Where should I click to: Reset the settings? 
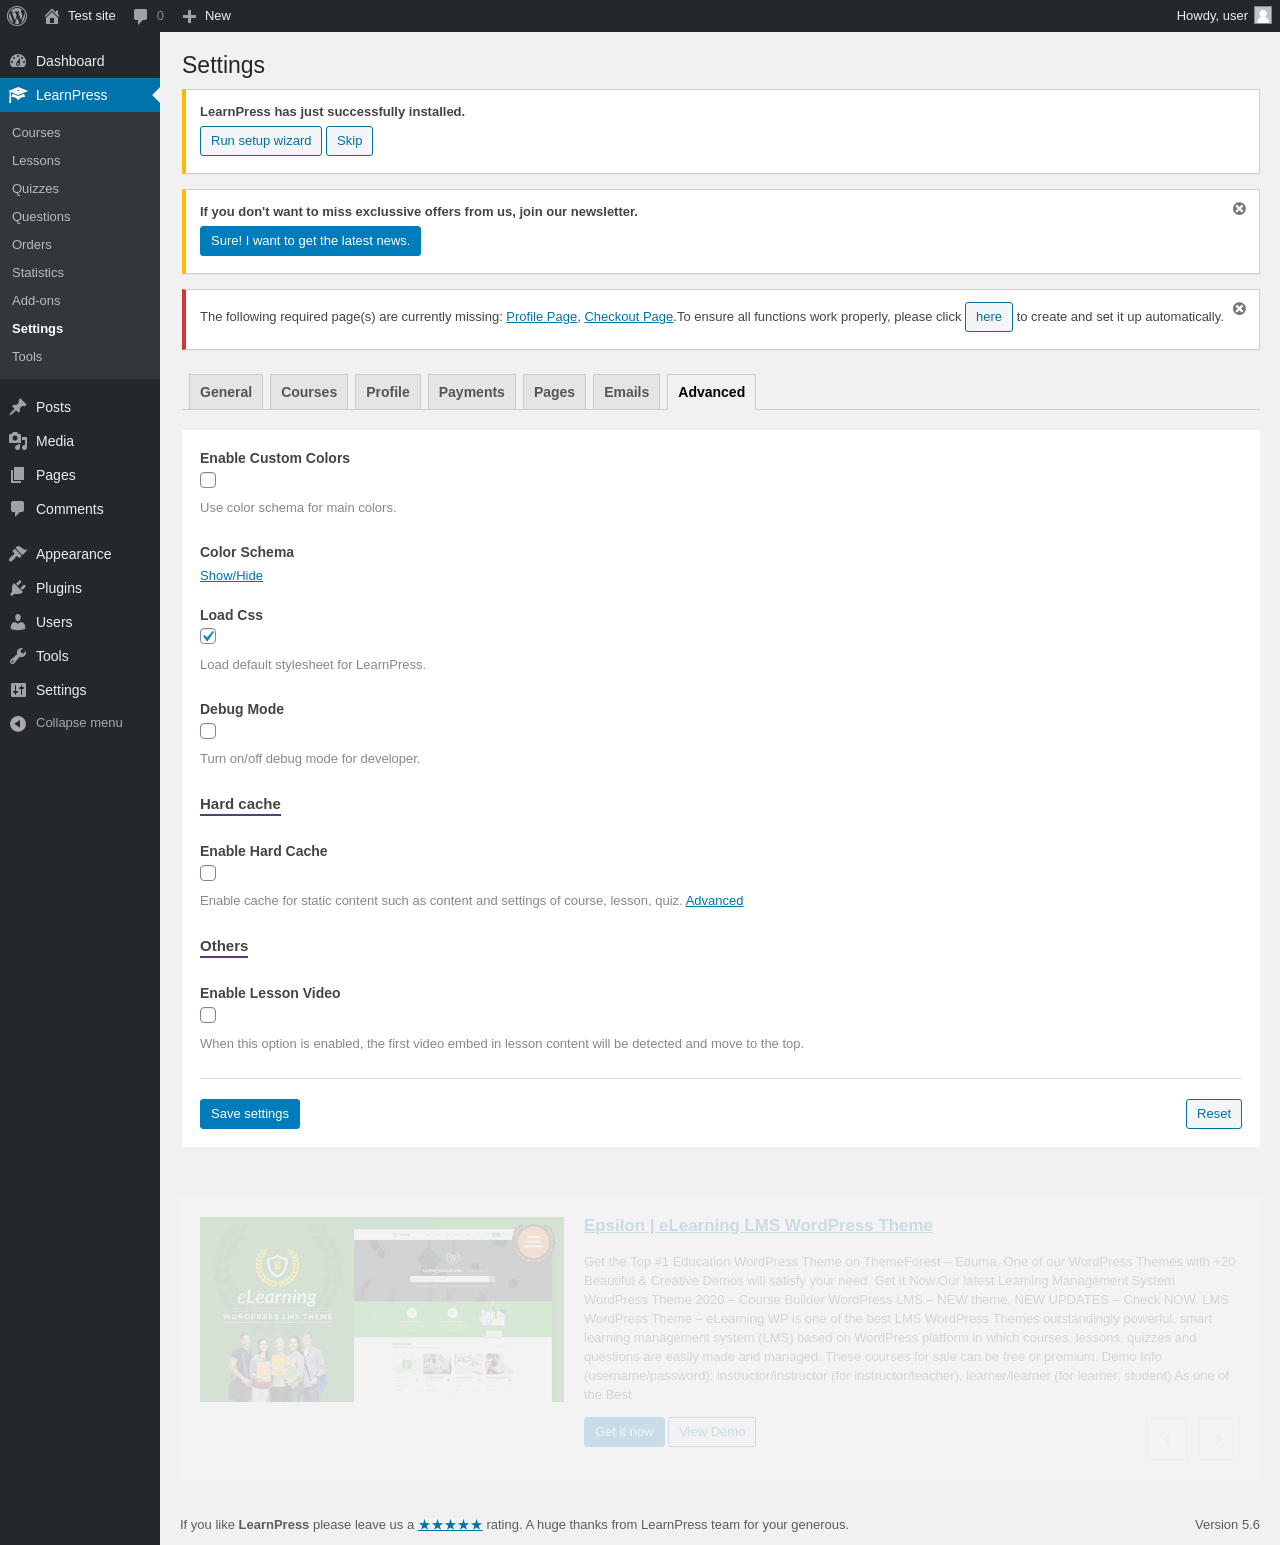pyautogui.click(x=1214, y=1114)
